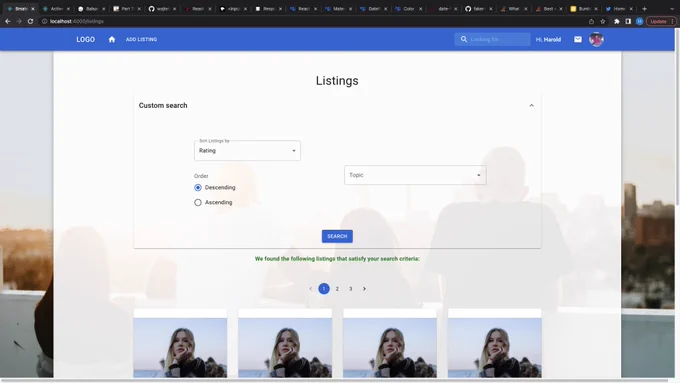Collapse the Custom search panel chevron
680x383 pixels.
(x=531, y=105)
